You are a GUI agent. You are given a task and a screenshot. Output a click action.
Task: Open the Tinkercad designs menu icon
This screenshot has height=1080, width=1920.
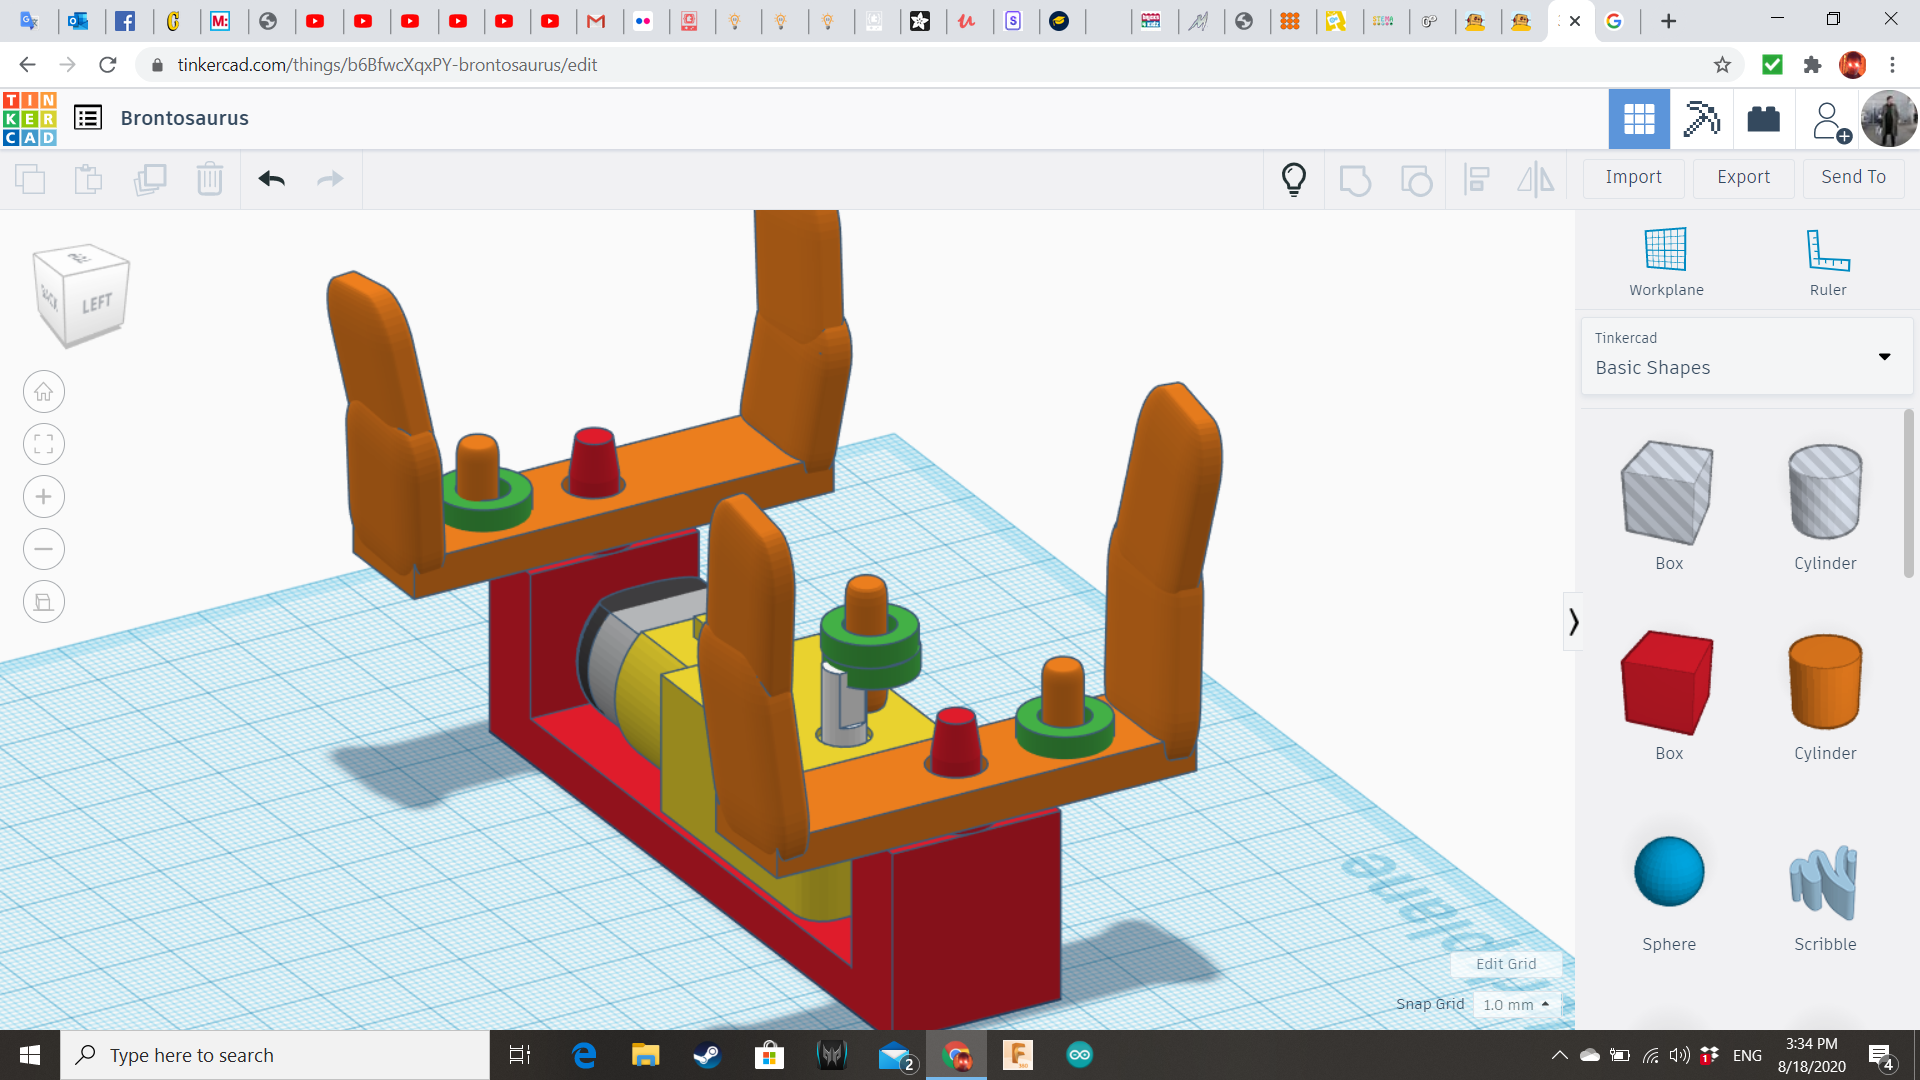tap(89, 117)
